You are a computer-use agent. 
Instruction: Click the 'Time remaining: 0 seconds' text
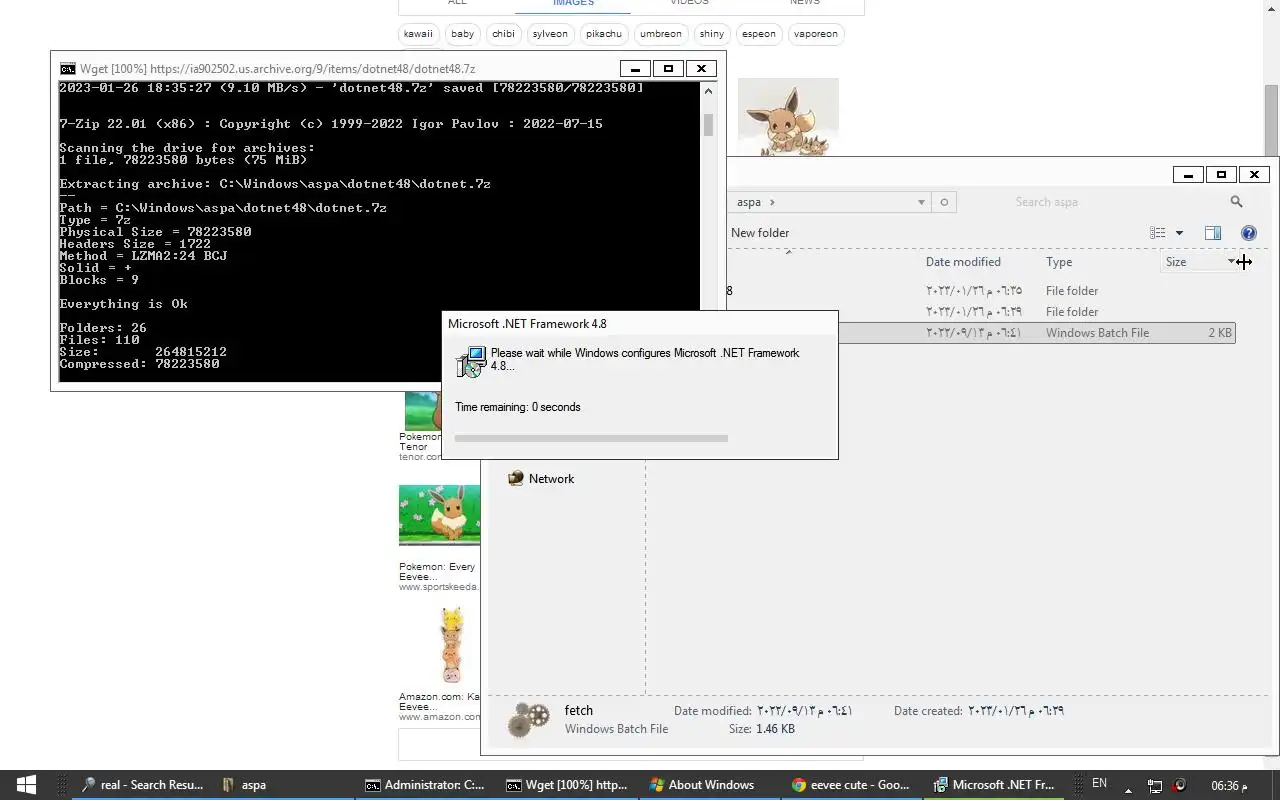point(518,407)
